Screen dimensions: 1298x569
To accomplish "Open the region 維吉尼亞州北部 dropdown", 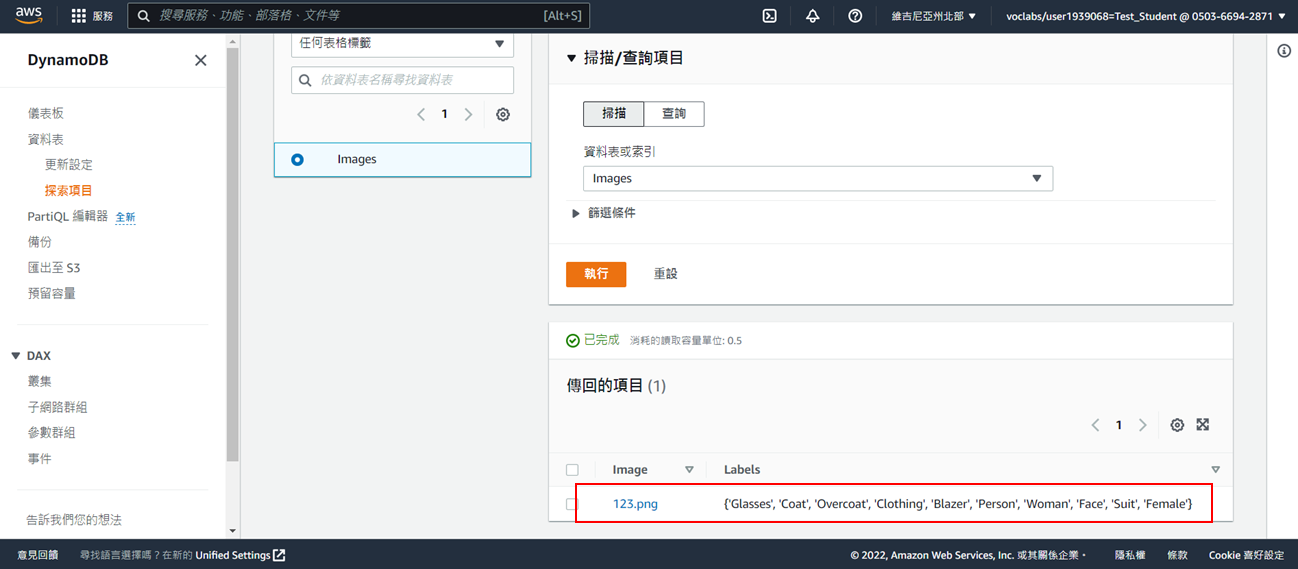I will pyautogui.click(x=934, y=16).
